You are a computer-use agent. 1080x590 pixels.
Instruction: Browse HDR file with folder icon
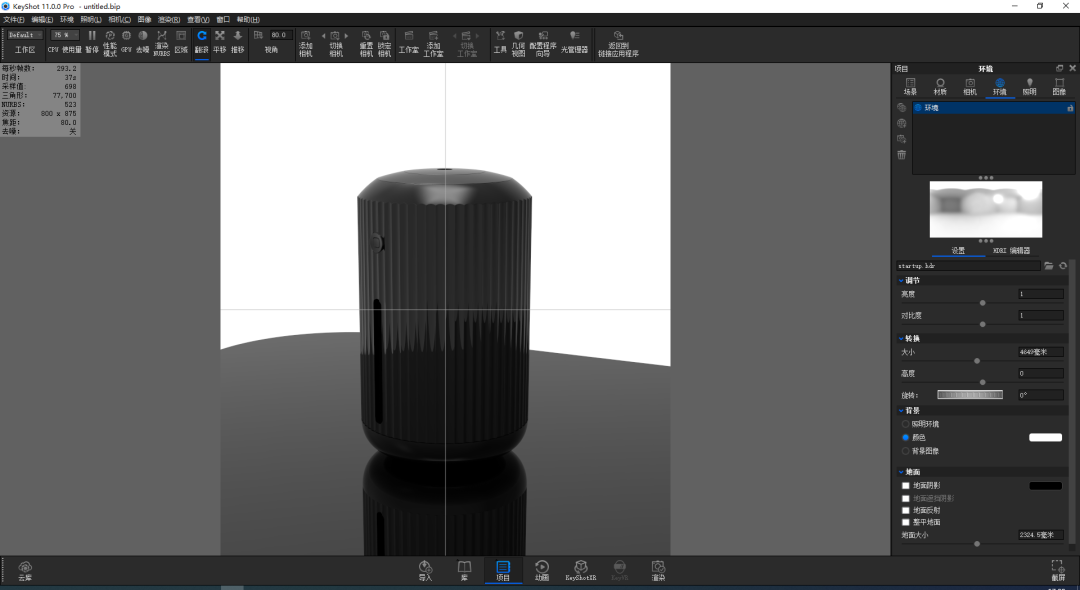pyautogui.click(x=1048, y=266)
